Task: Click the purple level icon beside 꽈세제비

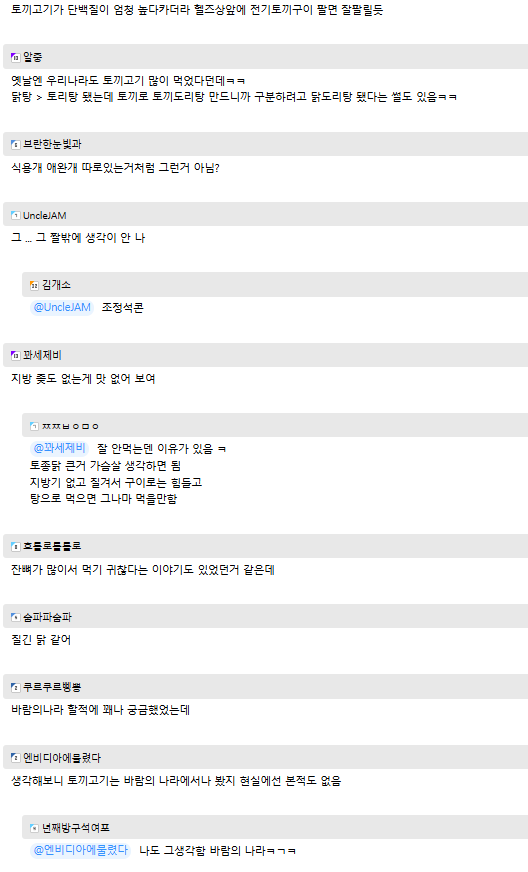Action: [x=16, y=355]
